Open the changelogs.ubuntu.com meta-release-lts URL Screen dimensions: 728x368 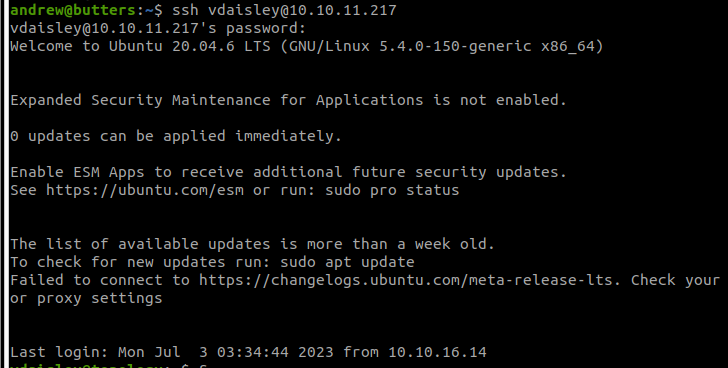coord(406,280)
